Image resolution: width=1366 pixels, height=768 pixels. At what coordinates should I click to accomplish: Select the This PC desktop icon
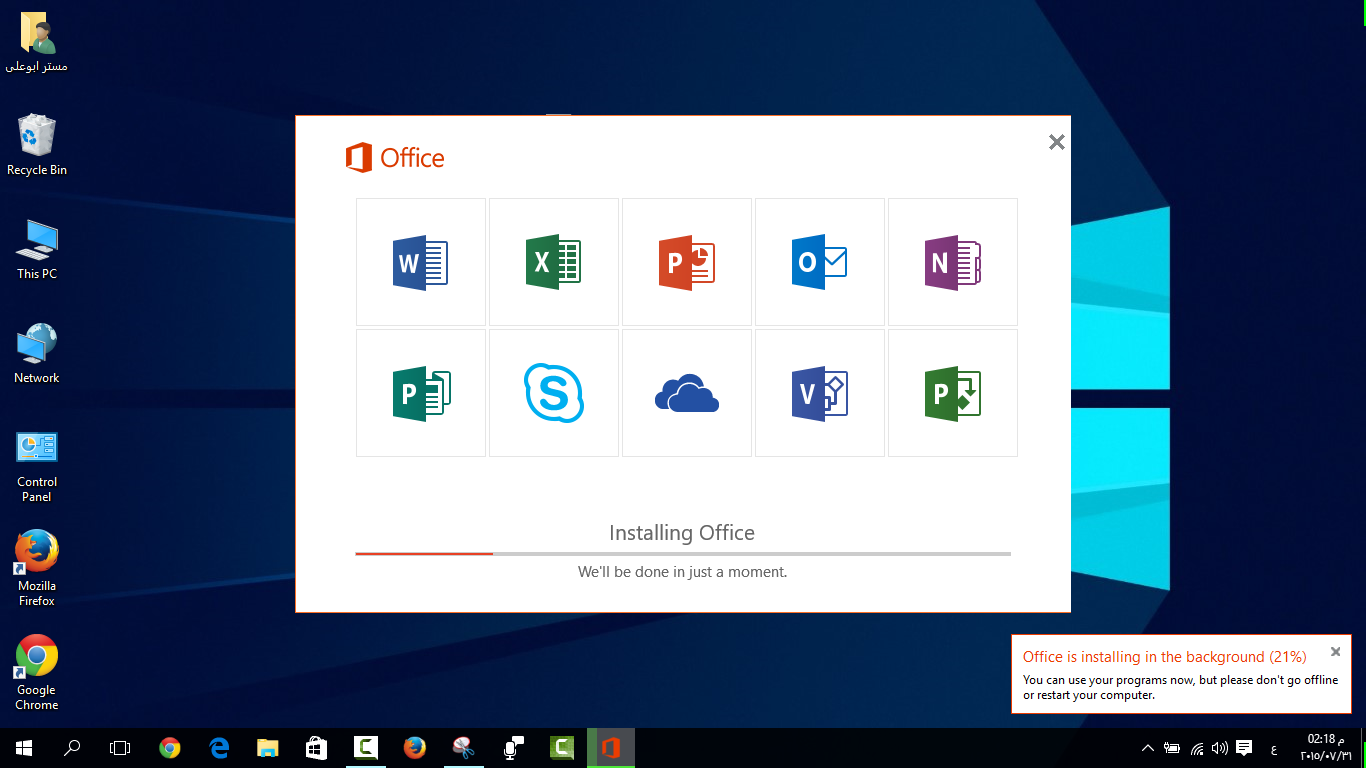point(37,249)
